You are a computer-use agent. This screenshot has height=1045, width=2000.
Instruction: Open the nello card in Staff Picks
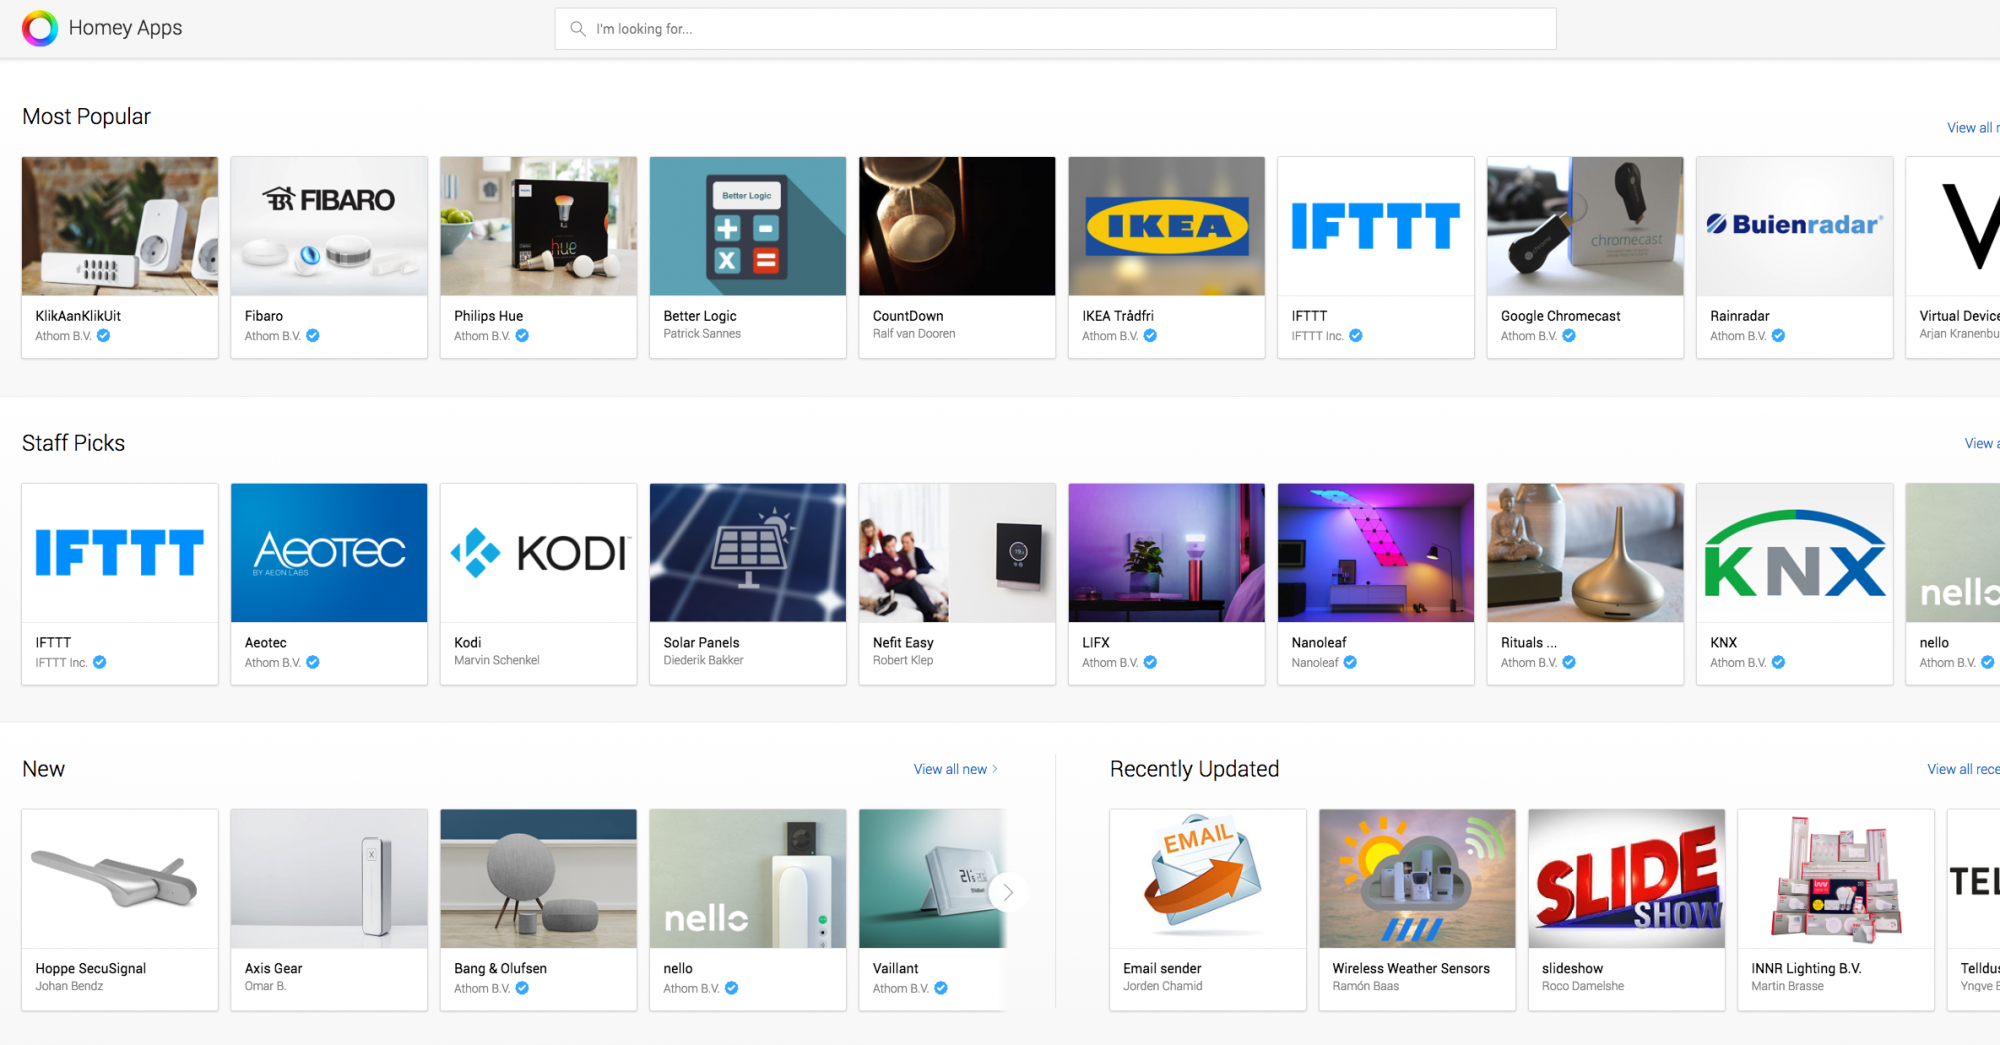pyautogui.click(x=1953, y=584)
